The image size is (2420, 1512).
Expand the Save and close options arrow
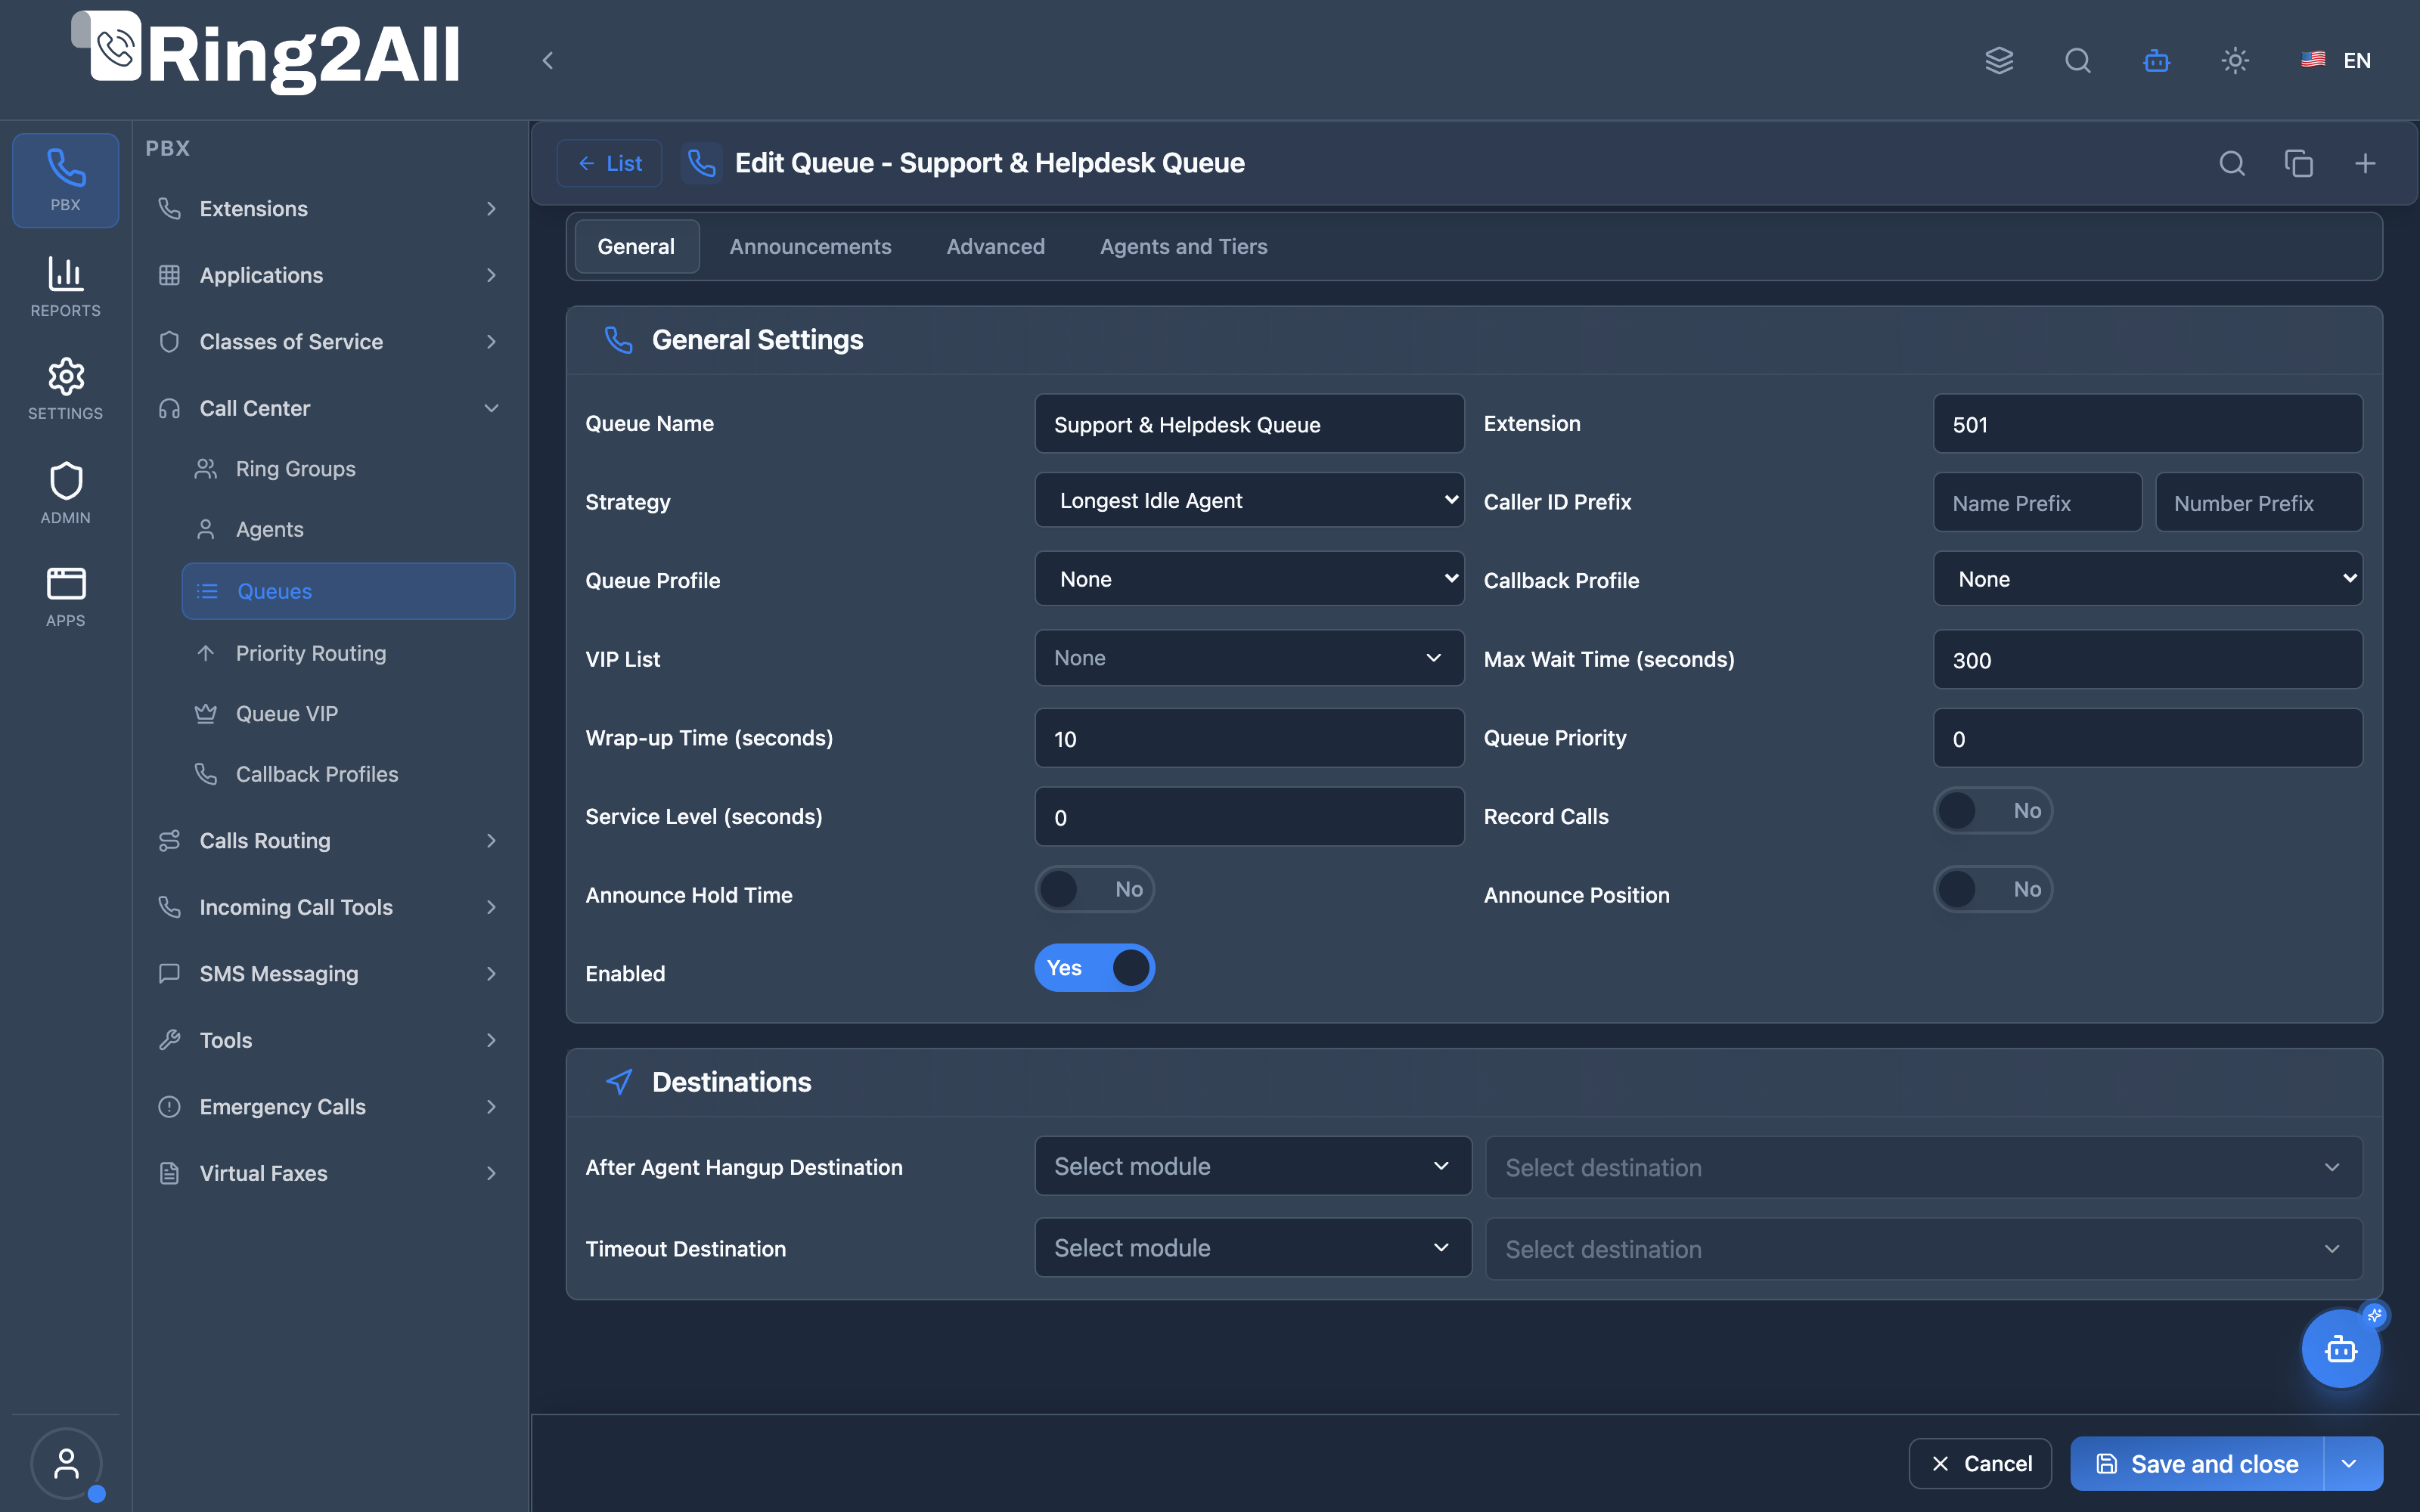coord(2352,1464)
